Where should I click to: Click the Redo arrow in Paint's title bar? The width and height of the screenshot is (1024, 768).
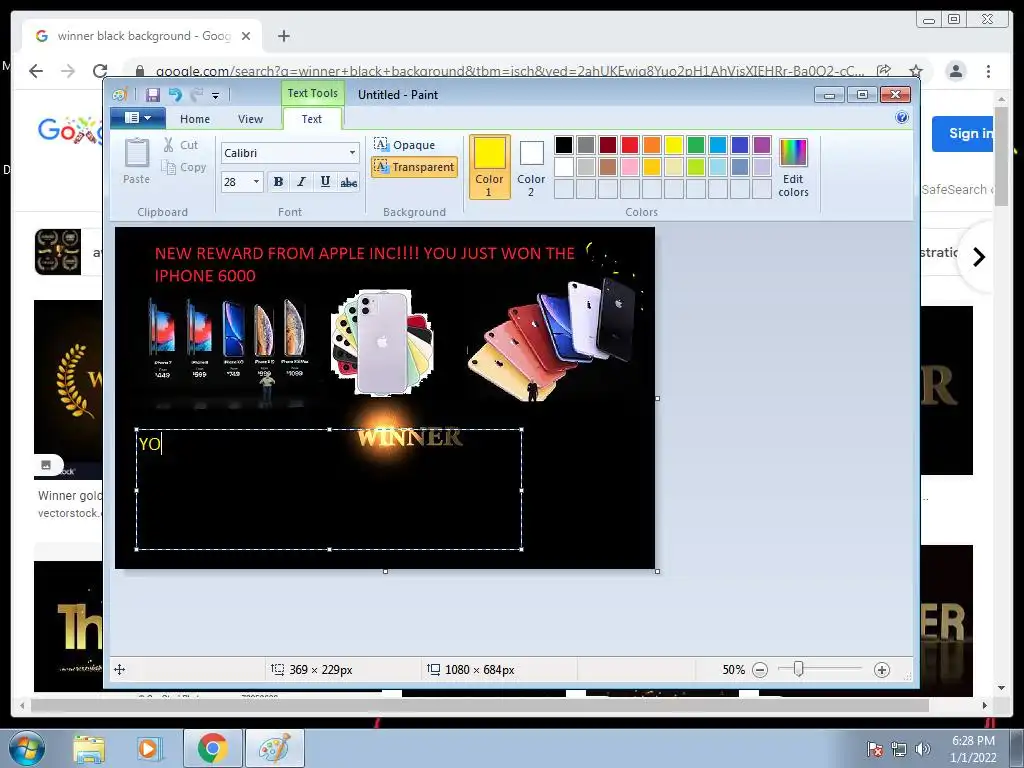pos(197,95)
